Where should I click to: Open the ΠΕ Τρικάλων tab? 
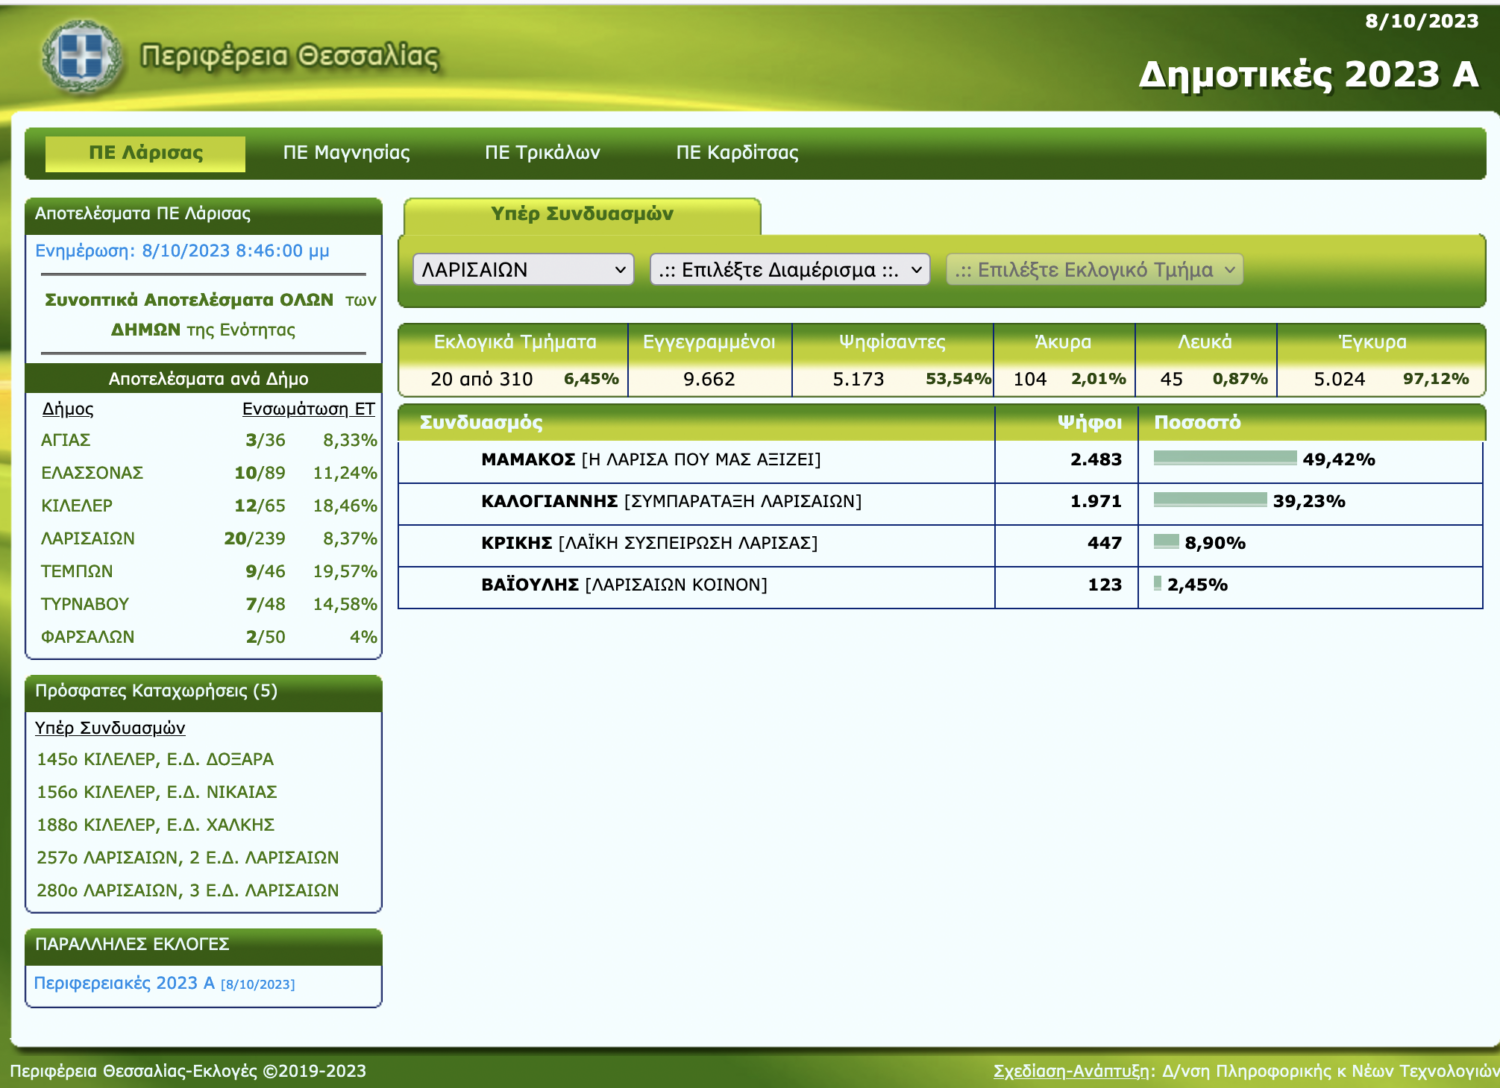pos(542,153)
